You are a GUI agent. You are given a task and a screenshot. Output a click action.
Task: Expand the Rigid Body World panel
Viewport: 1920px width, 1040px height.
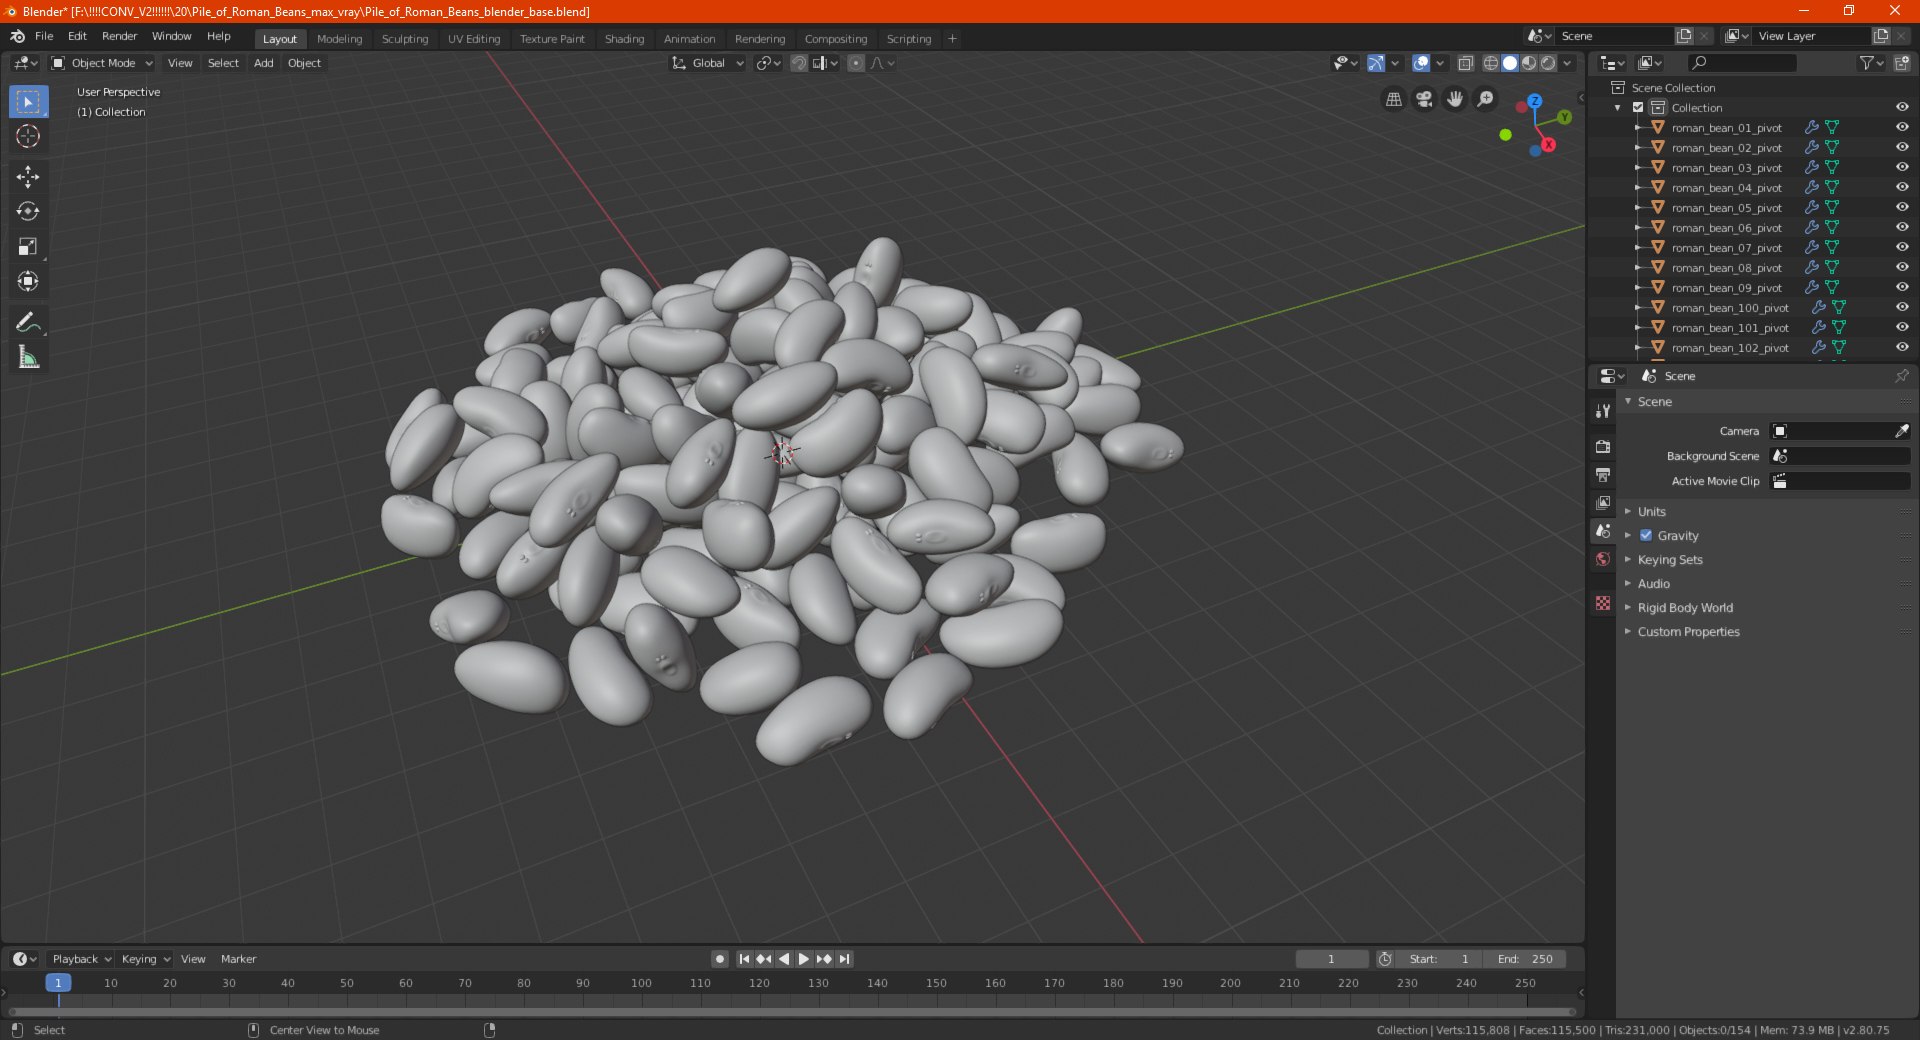pyautogui.click(x=1685, y=608)
